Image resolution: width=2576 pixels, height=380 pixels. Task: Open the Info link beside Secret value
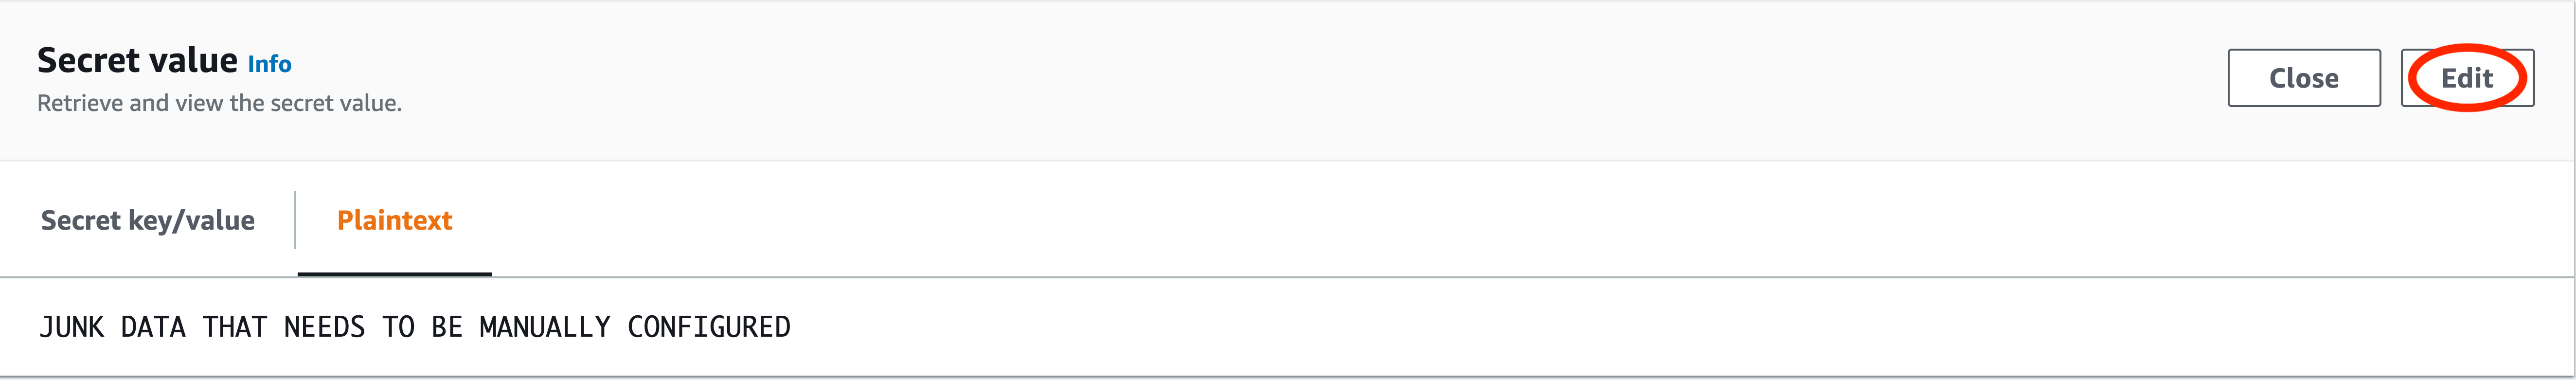(269, 64)
